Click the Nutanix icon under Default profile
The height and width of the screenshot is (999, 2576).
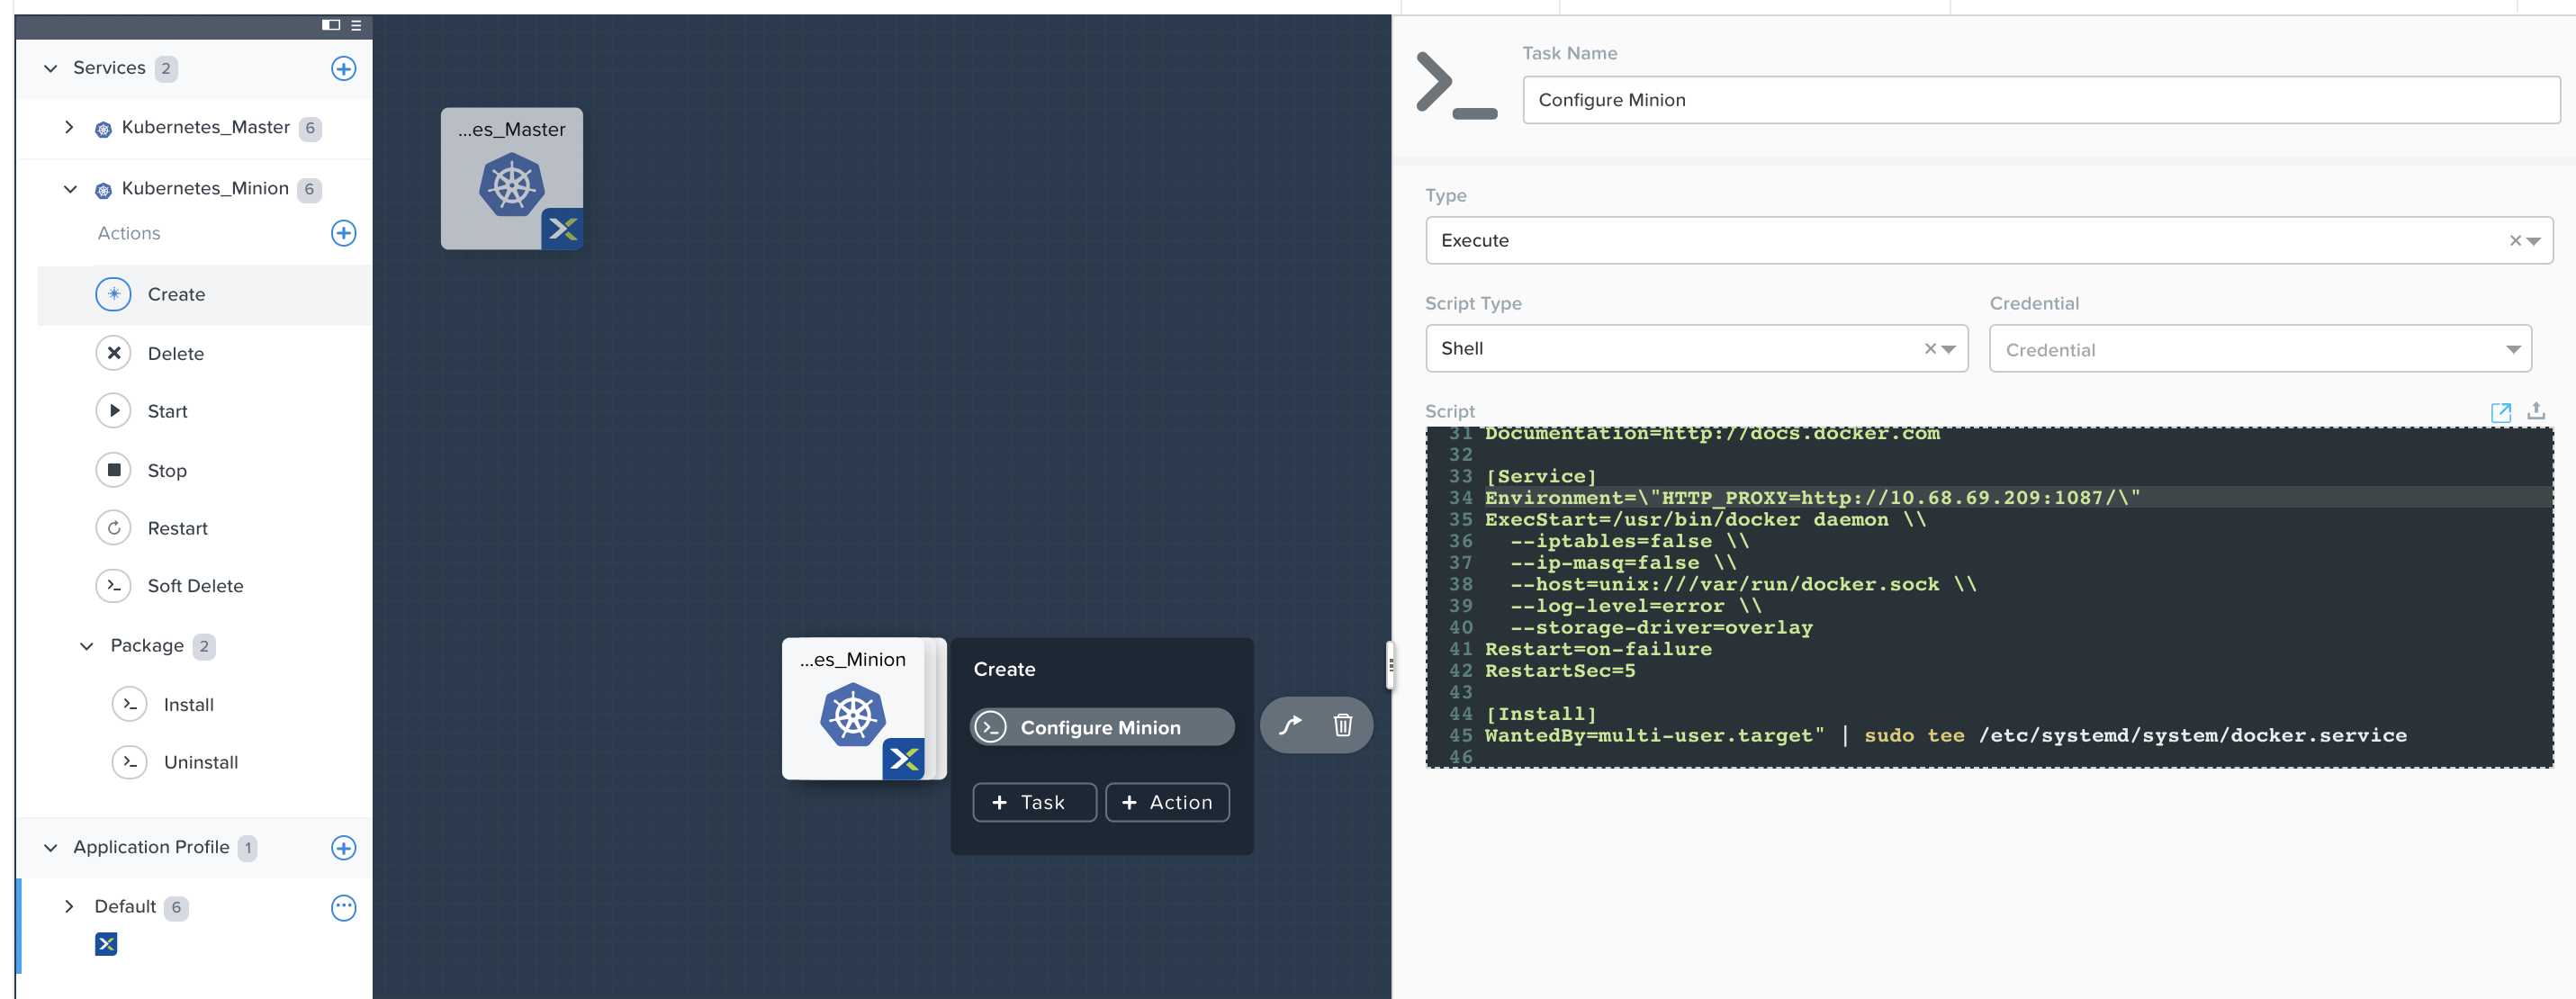(106, 944)
